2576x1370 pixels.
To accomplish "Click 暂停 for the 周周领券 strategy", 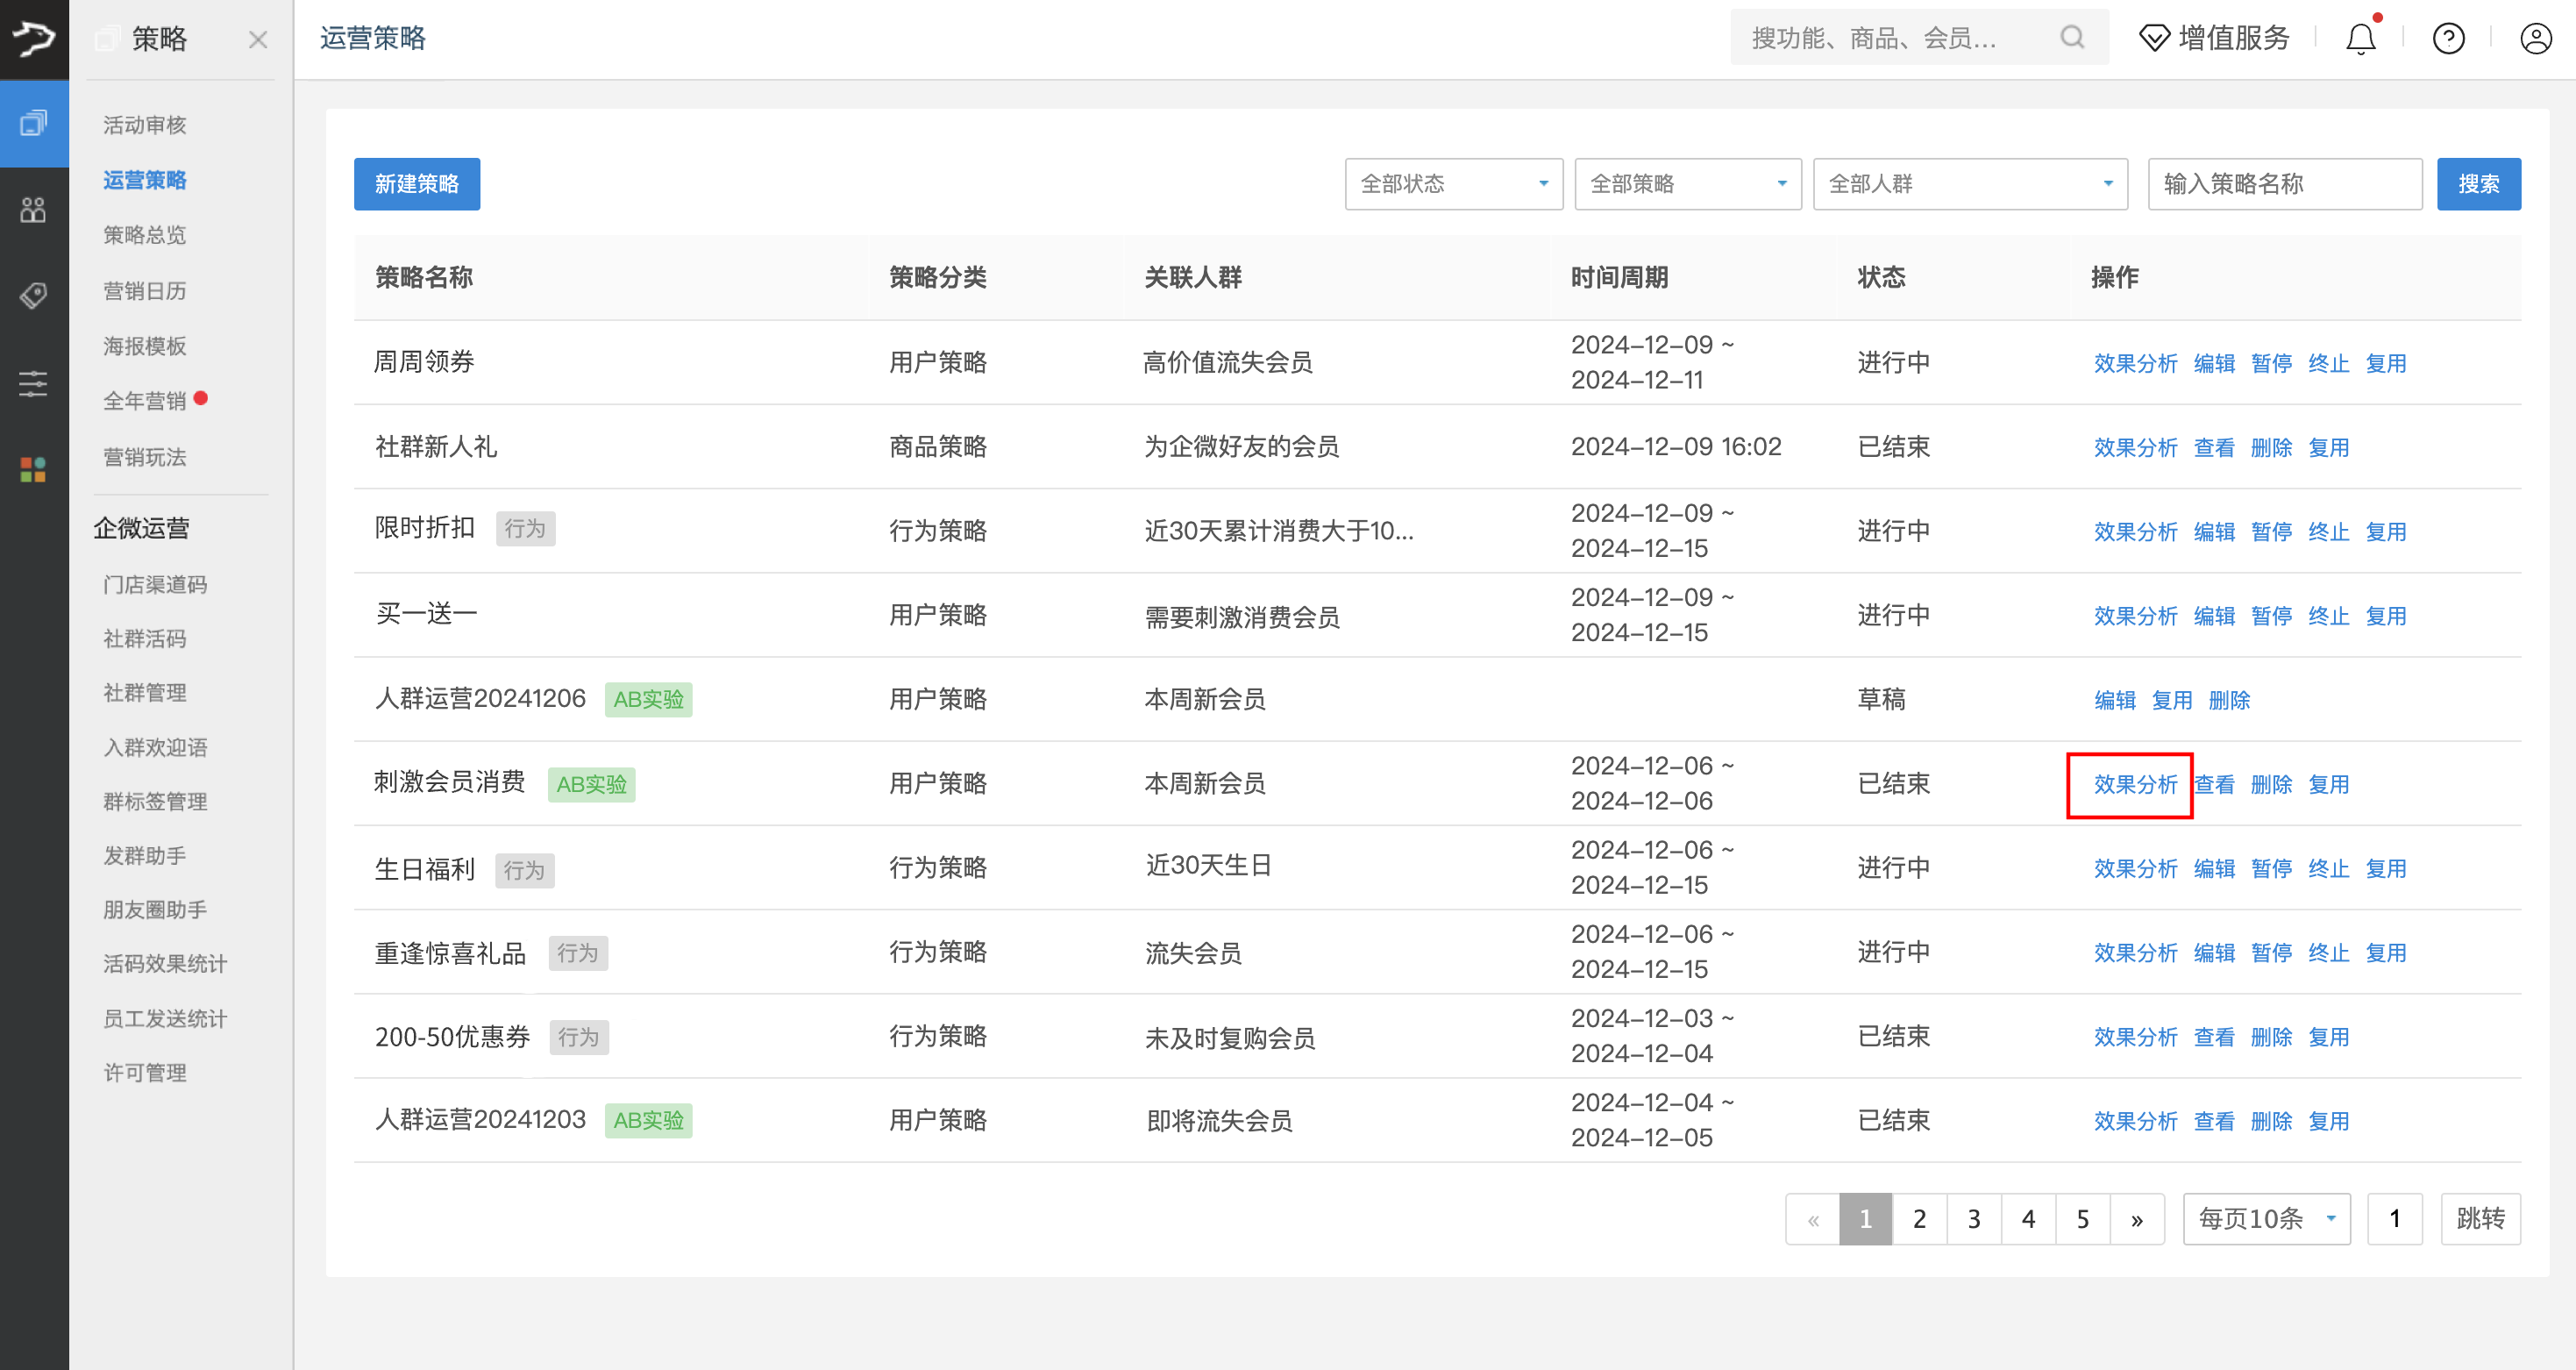I will pyautogui.click(x=2271, y=363).
